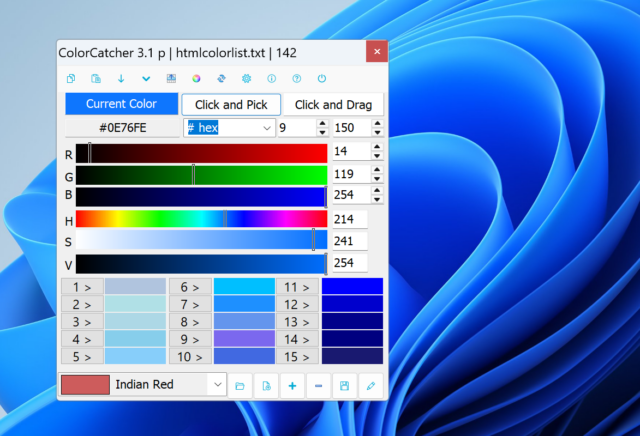The image size is (640, 436).
Task: Edit the color entry with pencil icon
Action: click(x=371, y=385)
